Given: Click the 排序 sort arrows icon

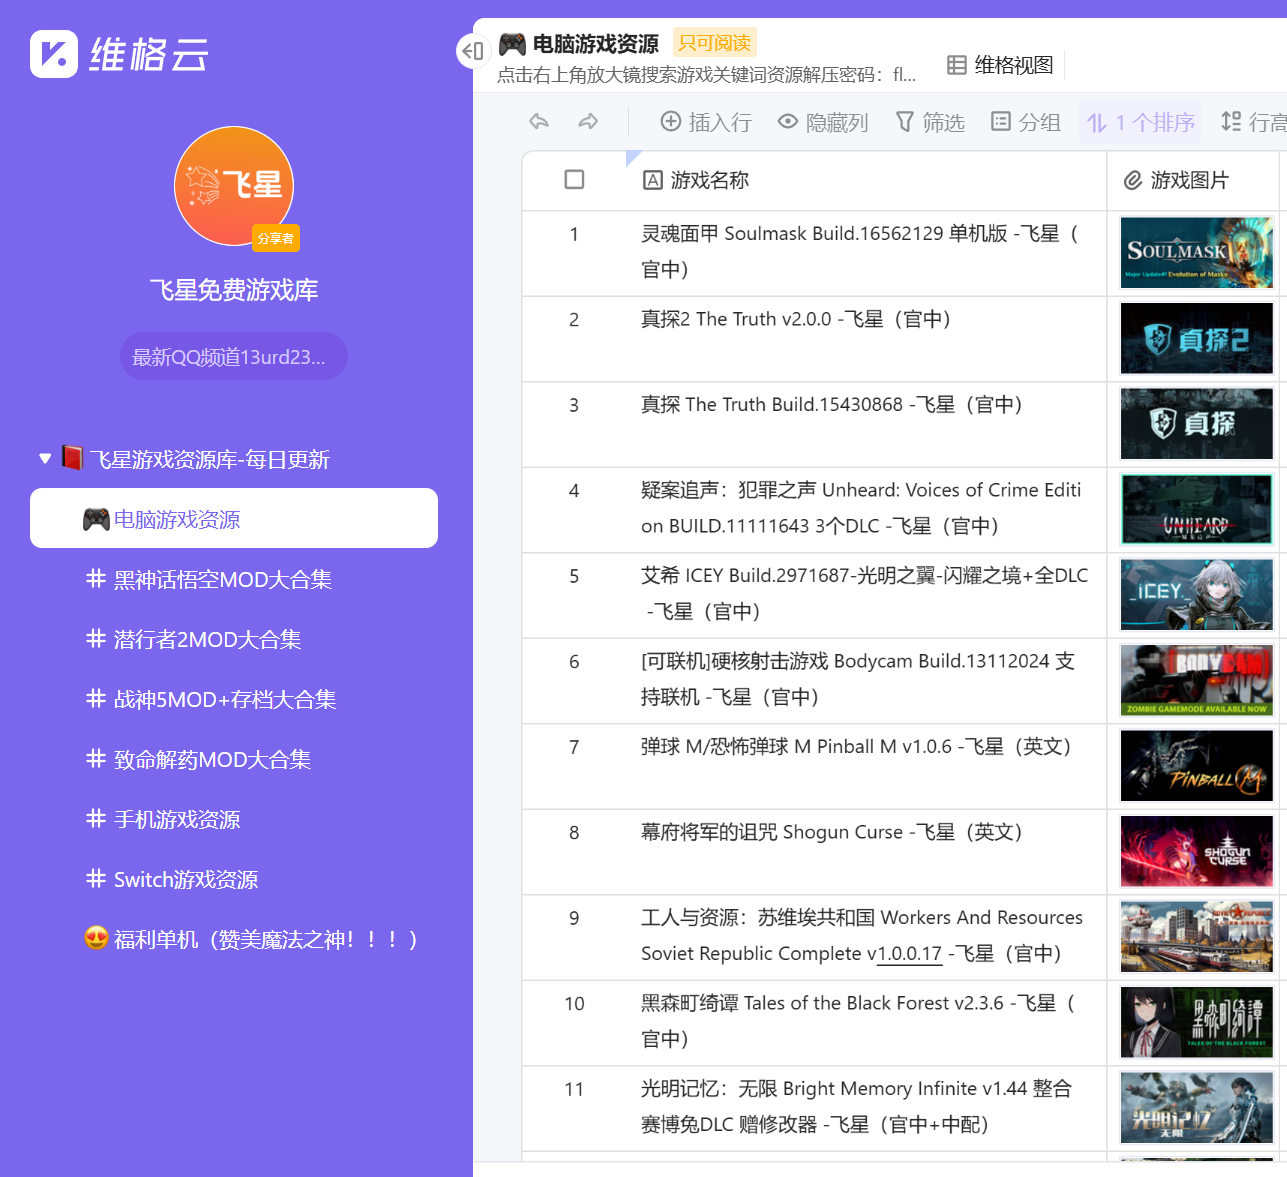Looking at the screenshot, I should point(1097,123).
